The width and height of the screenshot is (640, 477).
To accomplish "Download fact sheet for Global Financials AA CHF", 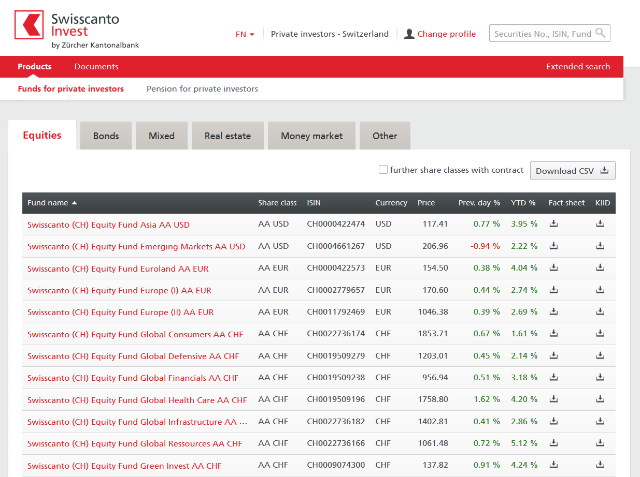I will pos(553,377).
